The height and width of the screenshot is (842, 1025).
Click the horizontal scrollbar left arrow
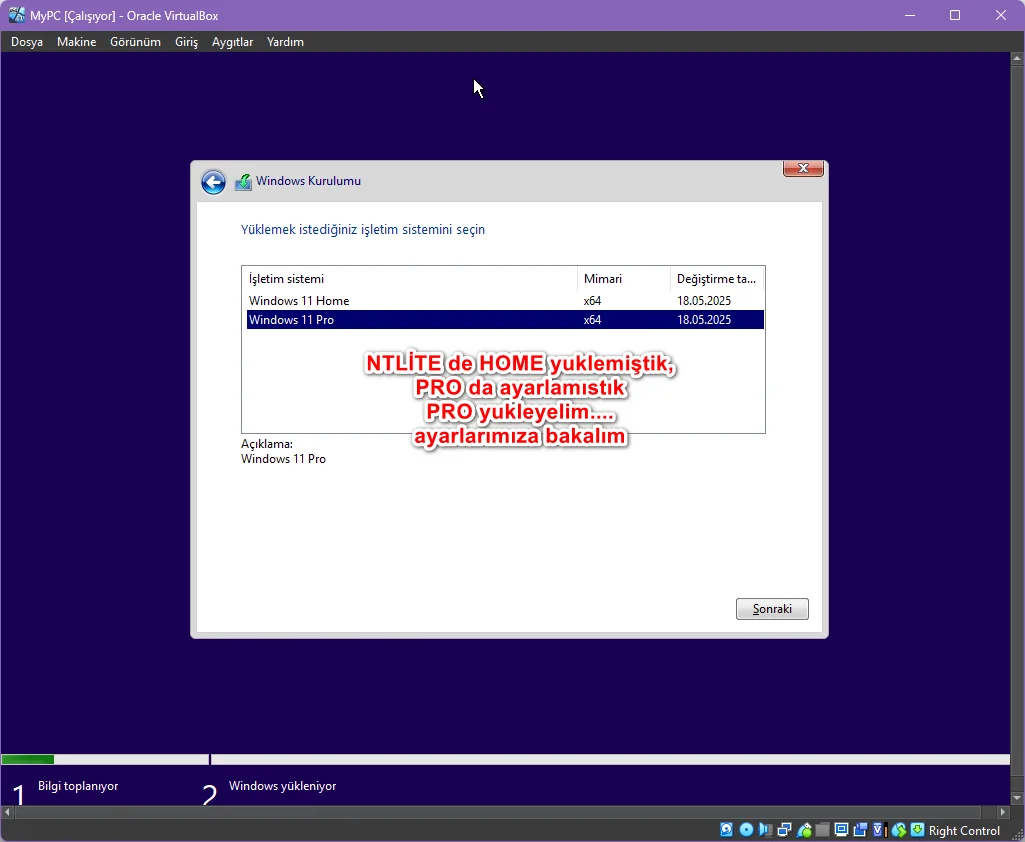pos(7,812)
